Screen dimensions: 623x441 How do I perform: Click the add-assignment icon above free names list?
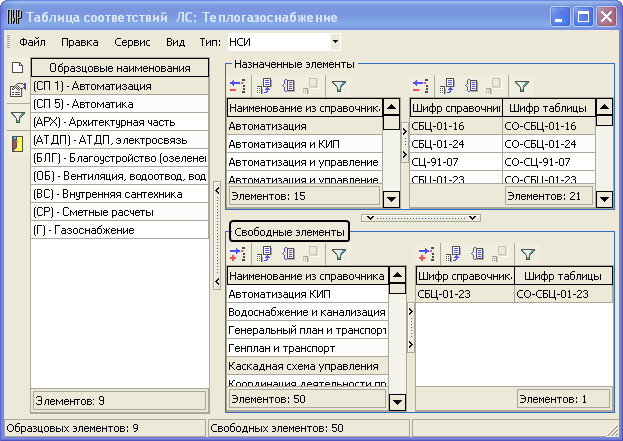click(x=238, y=253)
